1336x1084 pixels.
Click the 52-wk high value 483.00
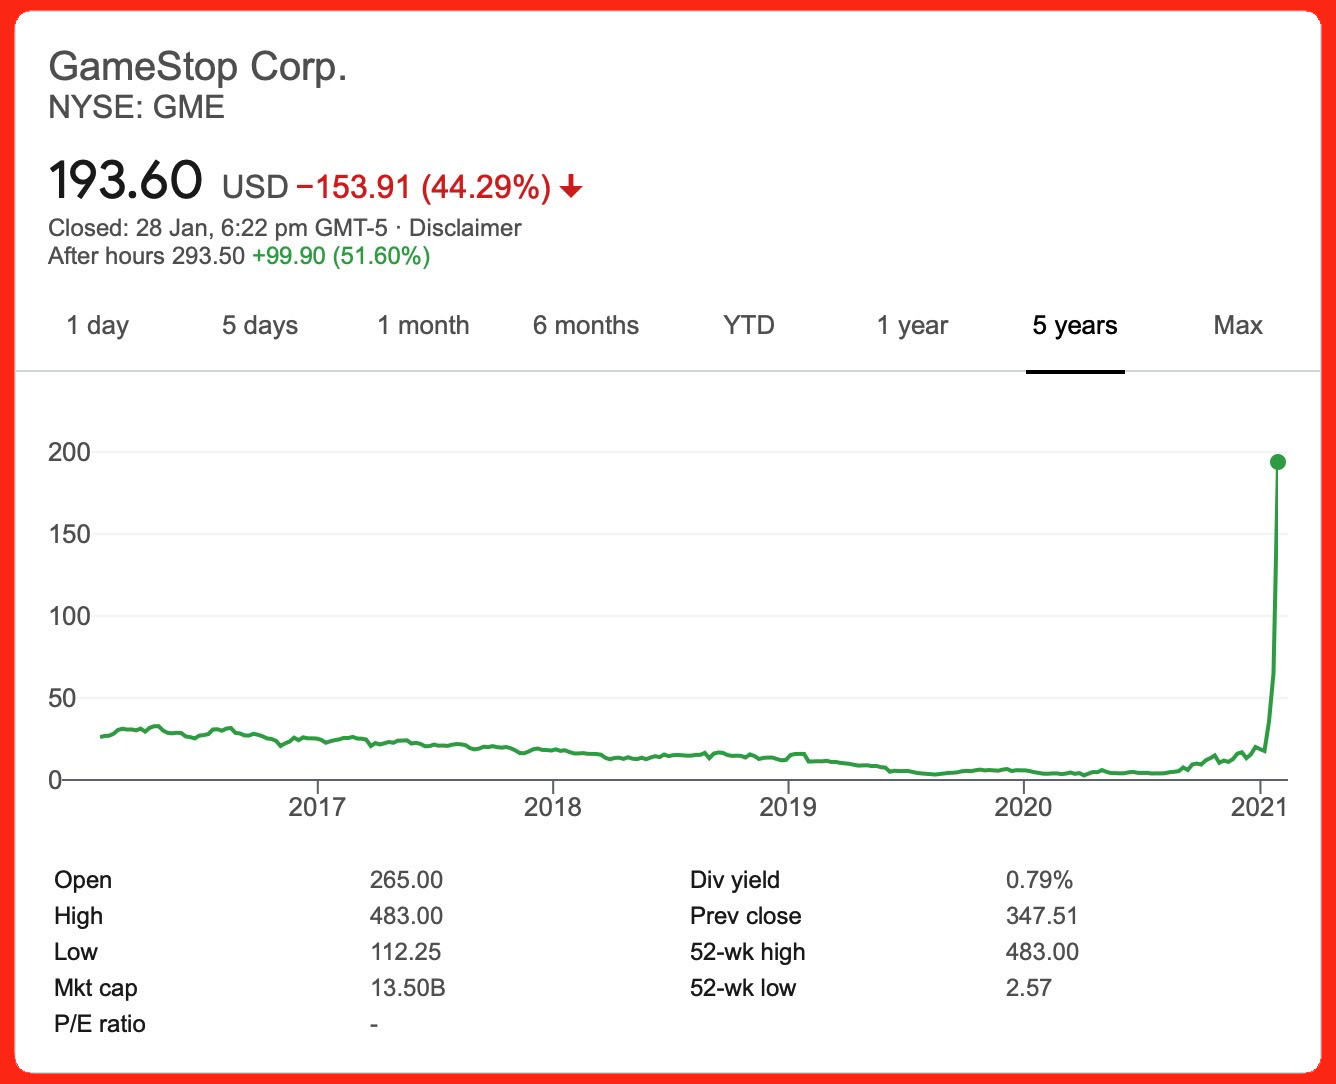(x=1042, y=952)
